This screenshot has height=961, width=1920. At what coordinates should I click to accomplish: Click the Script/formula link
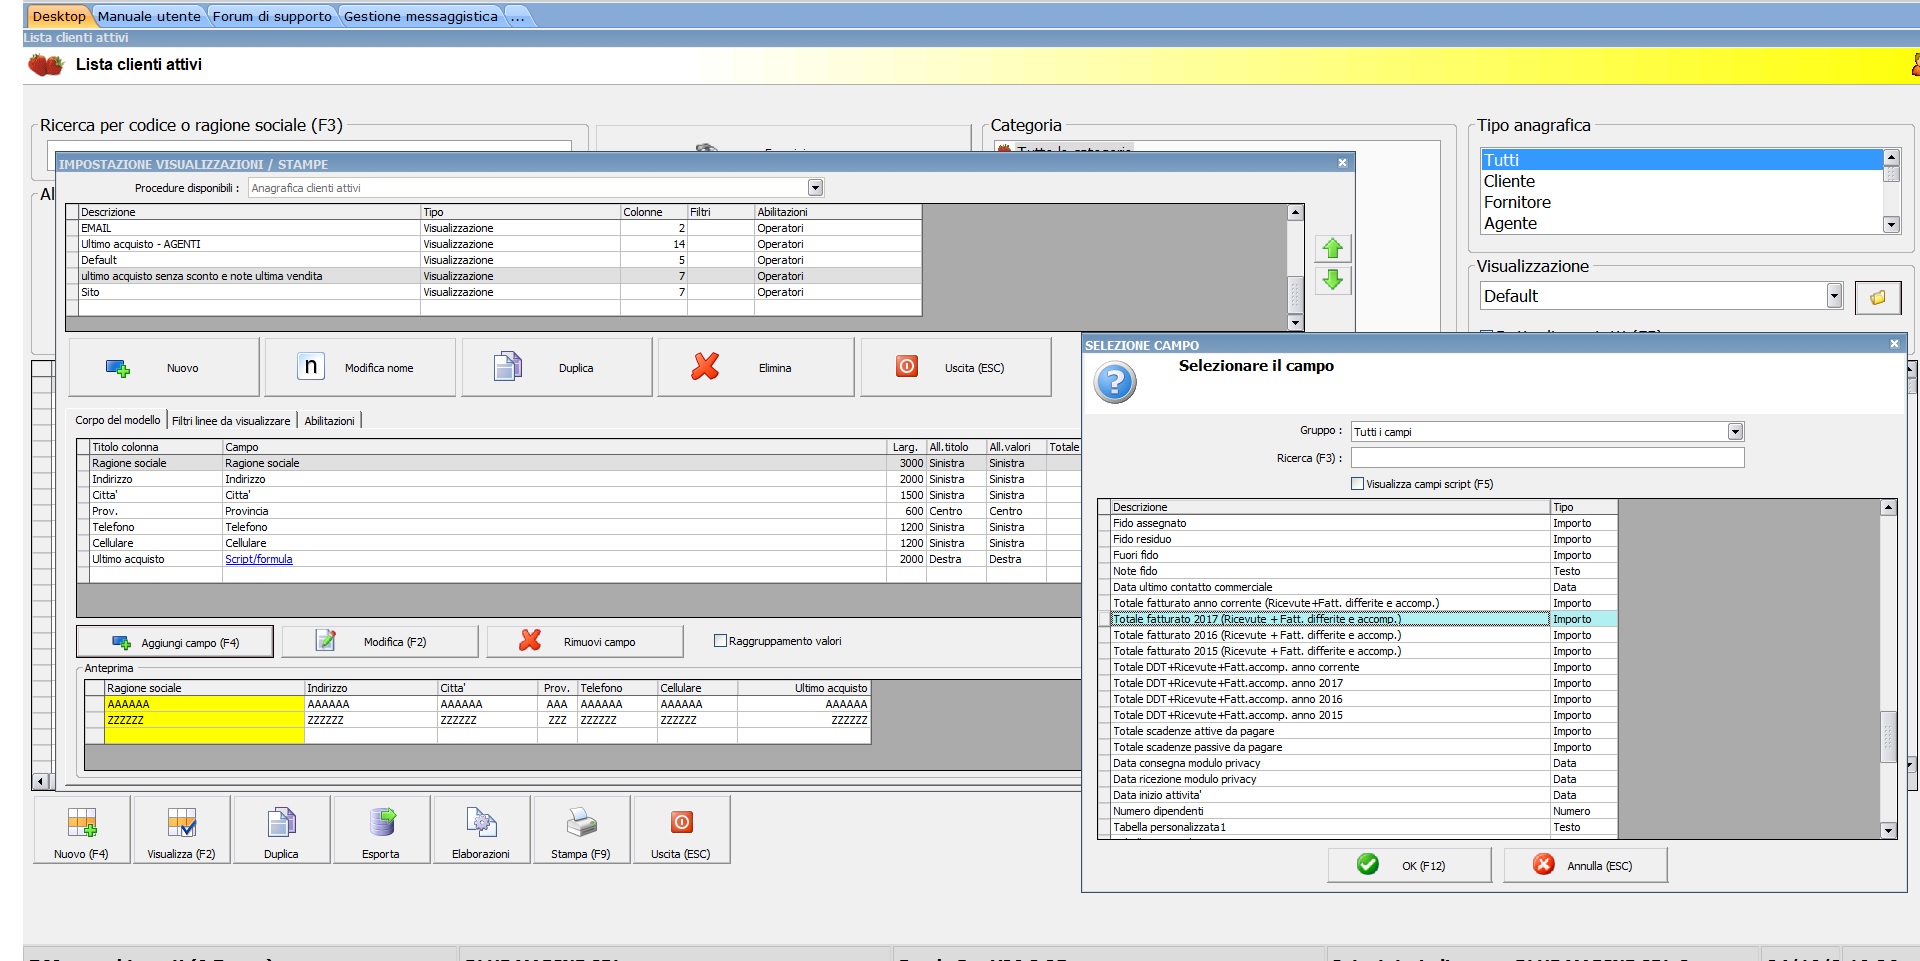click(258, 560)
